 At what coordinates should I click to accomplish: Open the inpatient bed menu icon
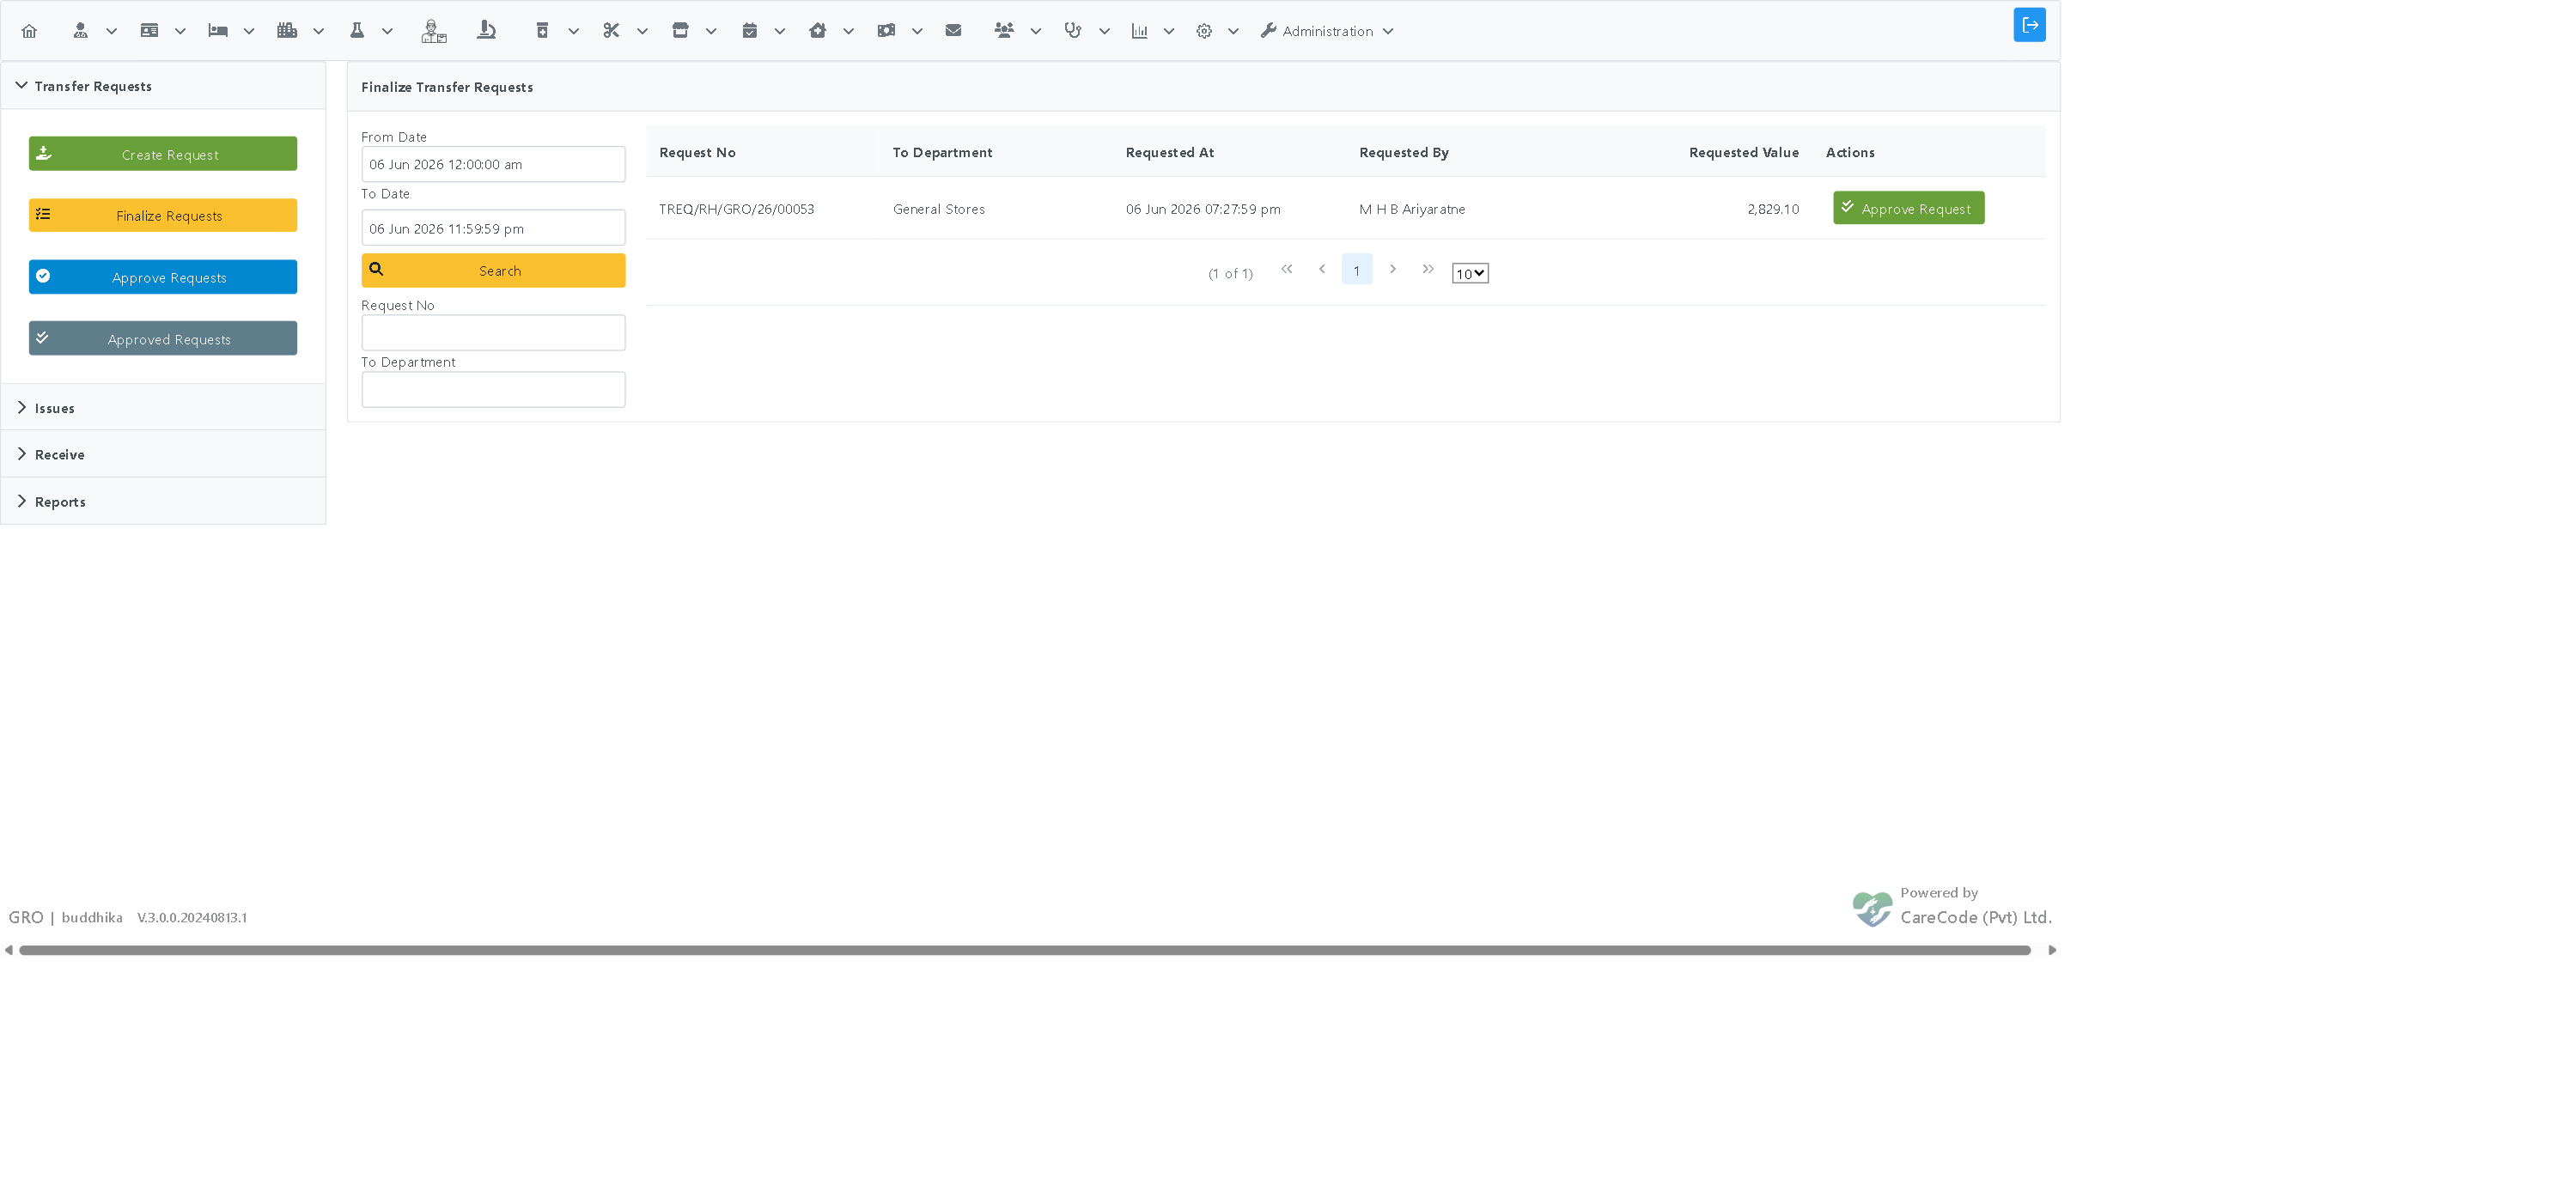coord(218,31)
